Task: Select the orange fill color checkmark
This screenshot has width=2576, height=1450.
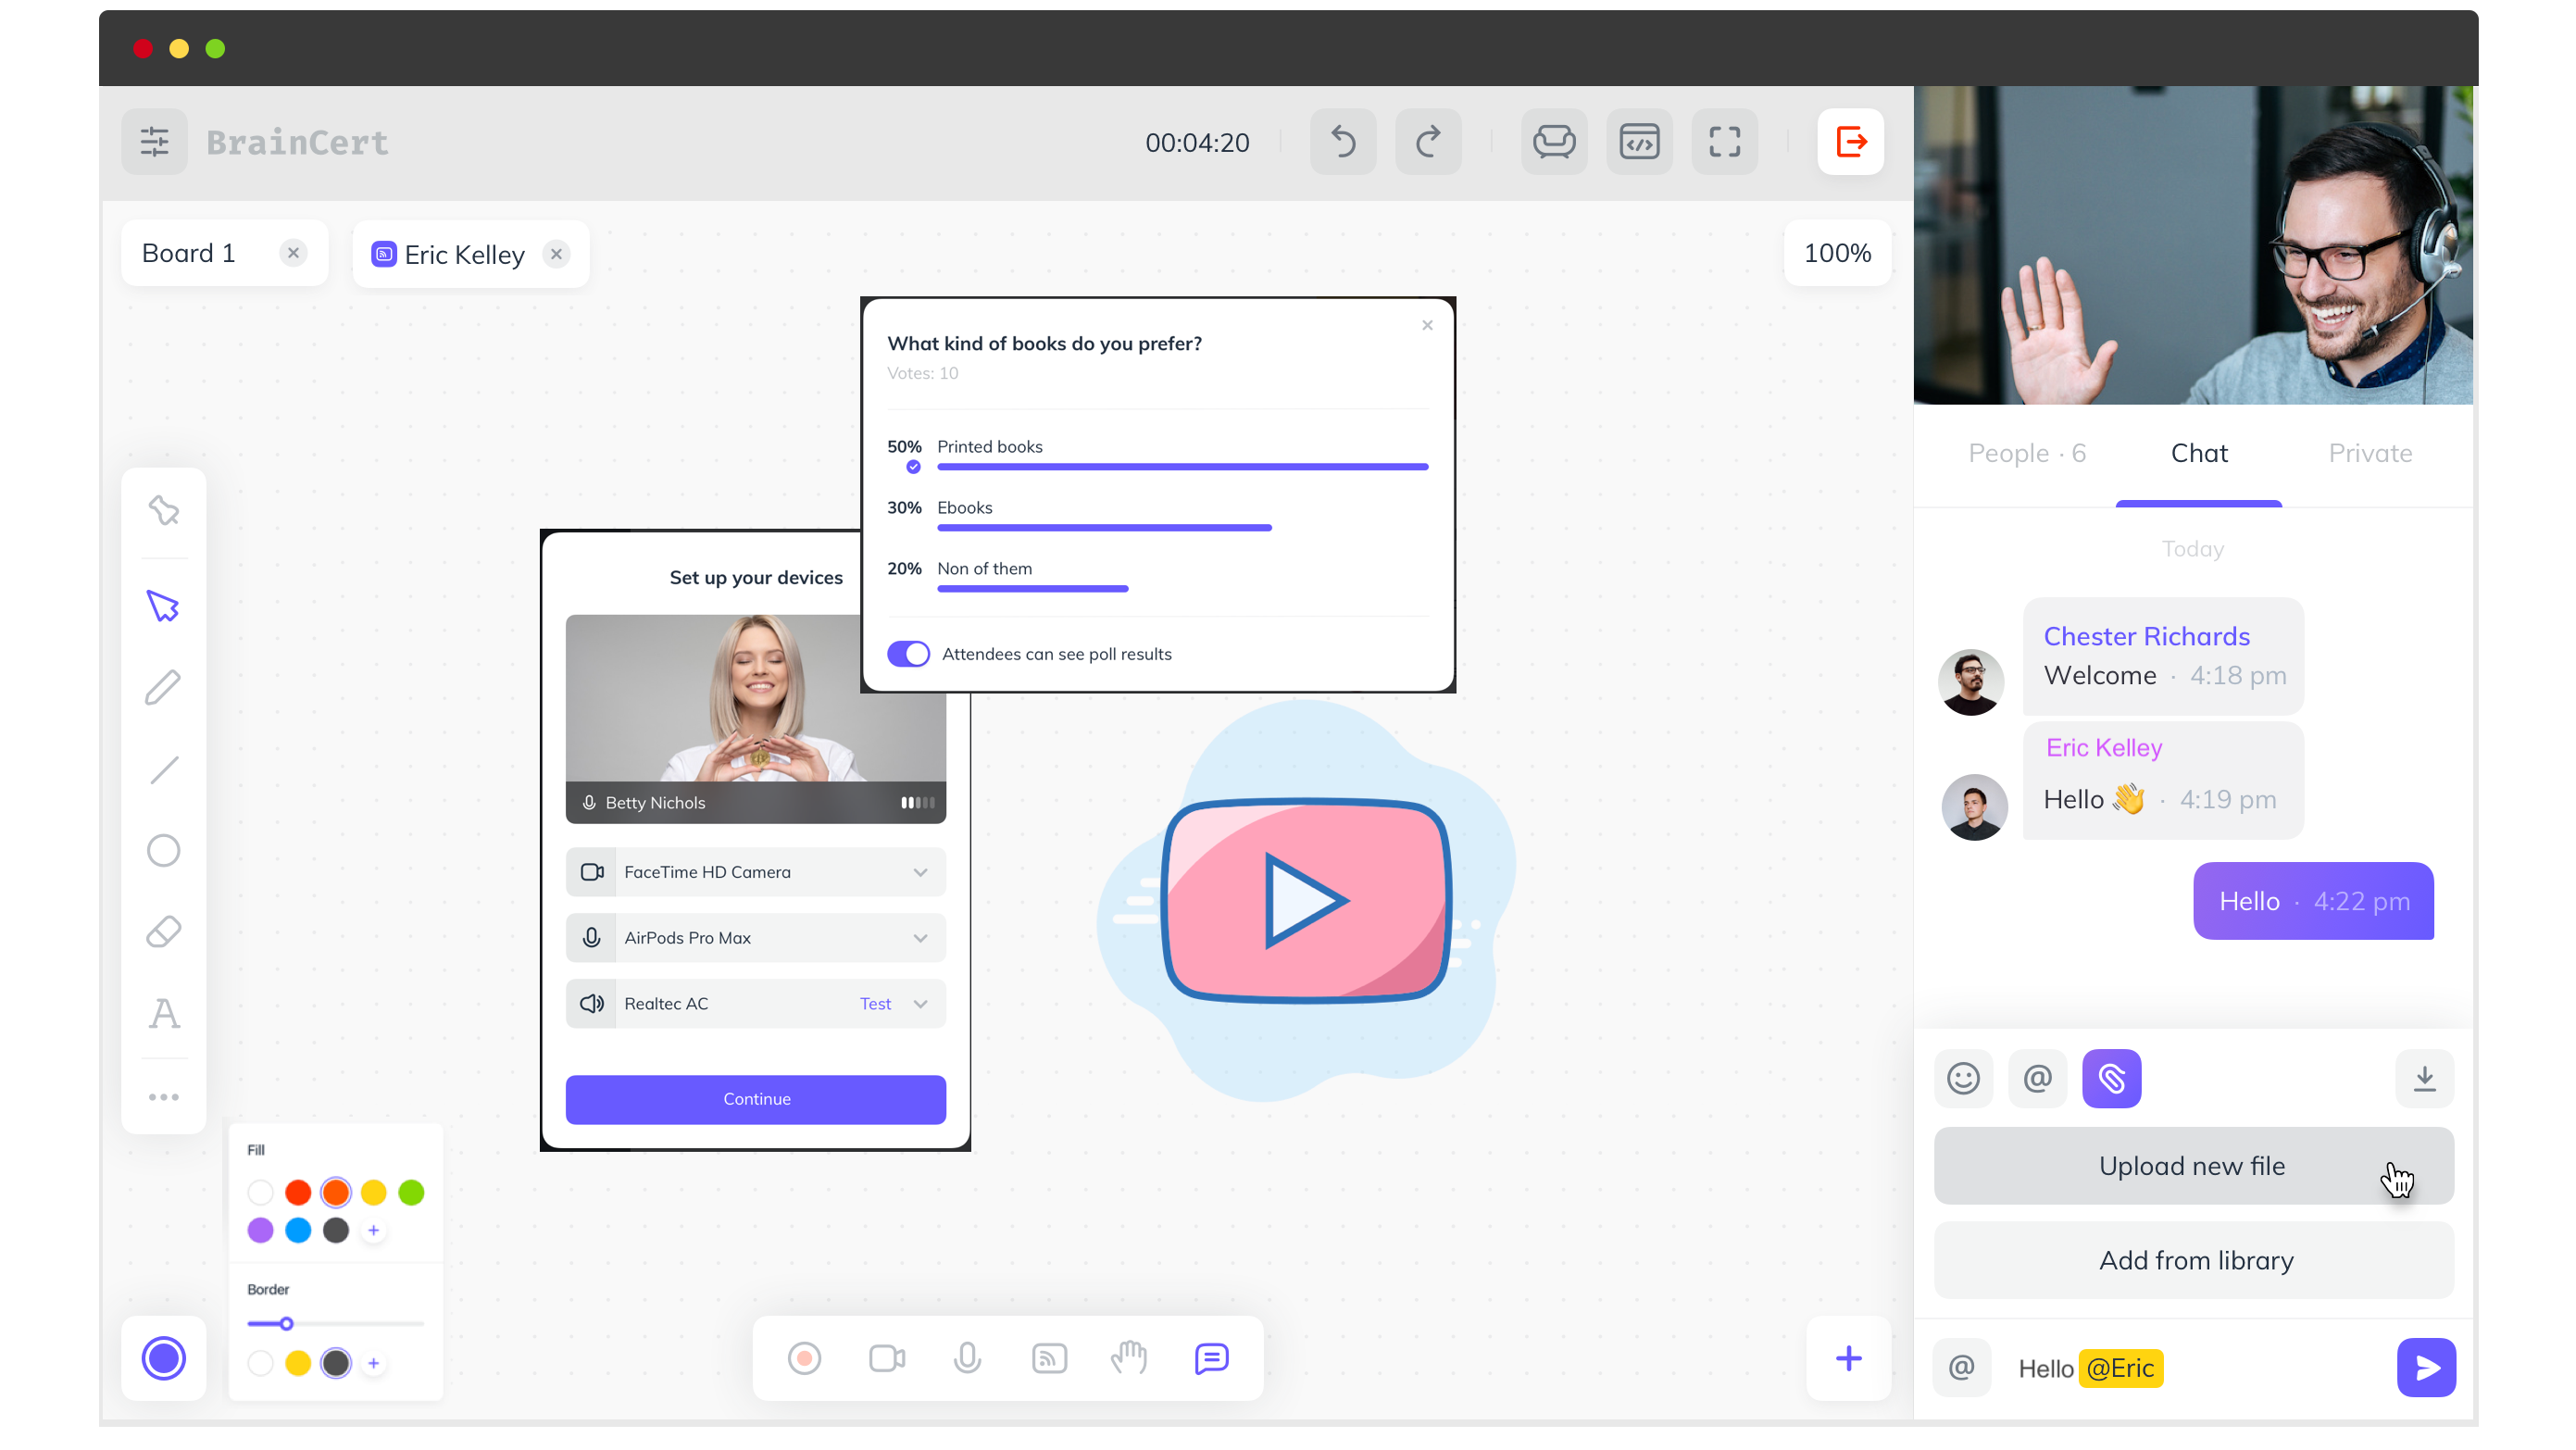Action: [336, 1192]
